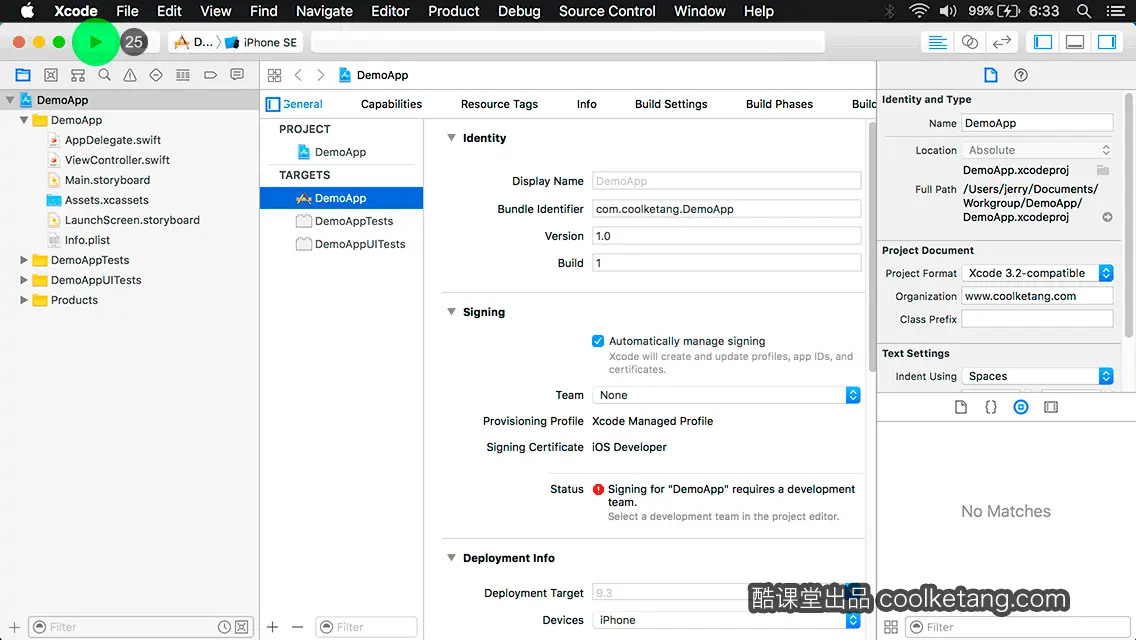The image size is (1136, 640).
Task: Open the Editor menu
Action: 390,11
